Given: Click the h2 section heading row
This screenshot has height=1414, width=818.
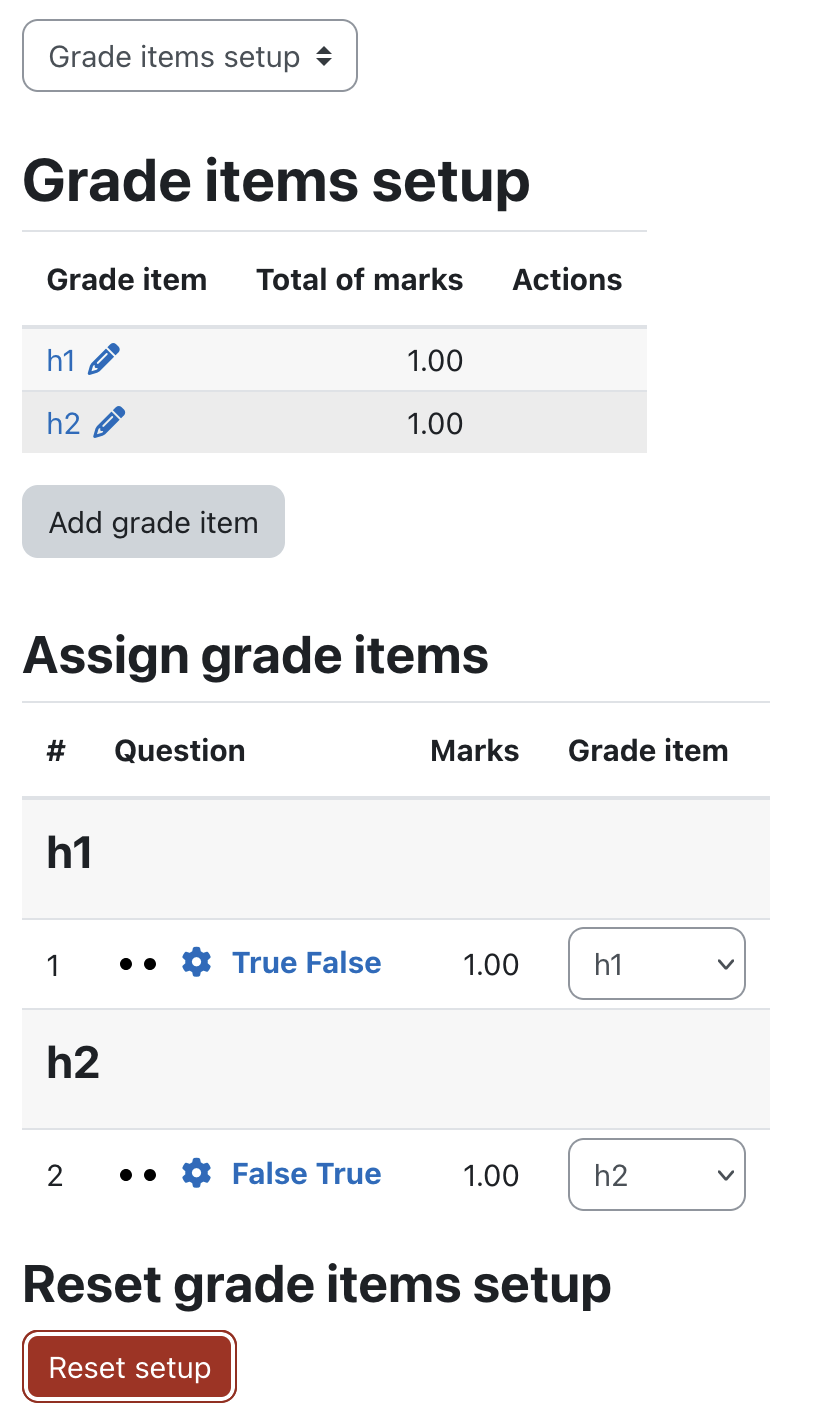Looking at the screenshot, I should [396, 1069].
